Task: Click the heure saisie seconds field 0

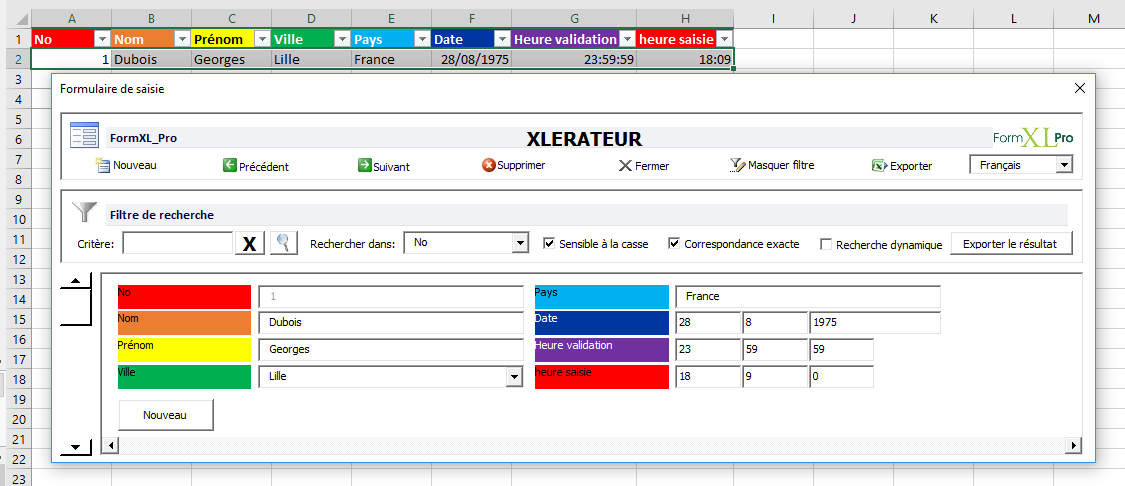Action: click(x=841, y=377)
